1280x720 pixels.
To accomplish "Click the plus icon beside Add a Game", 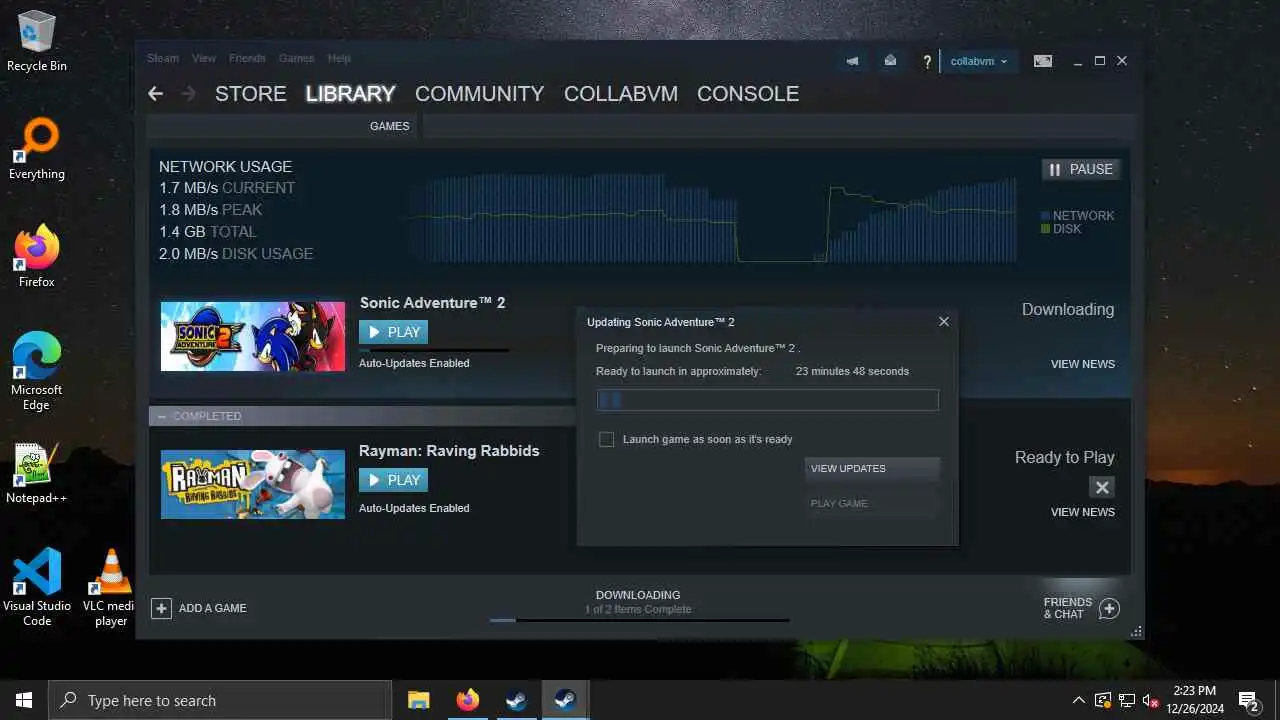I will pos(161,608).
